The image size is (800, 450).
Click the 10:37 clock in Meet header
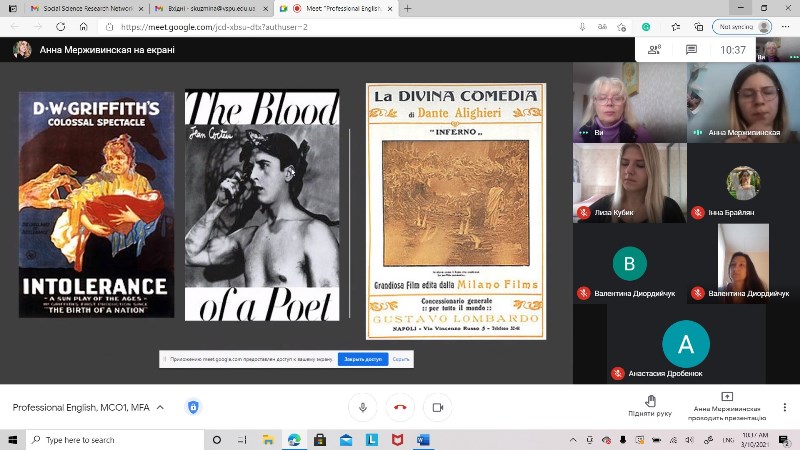point(733,50)
